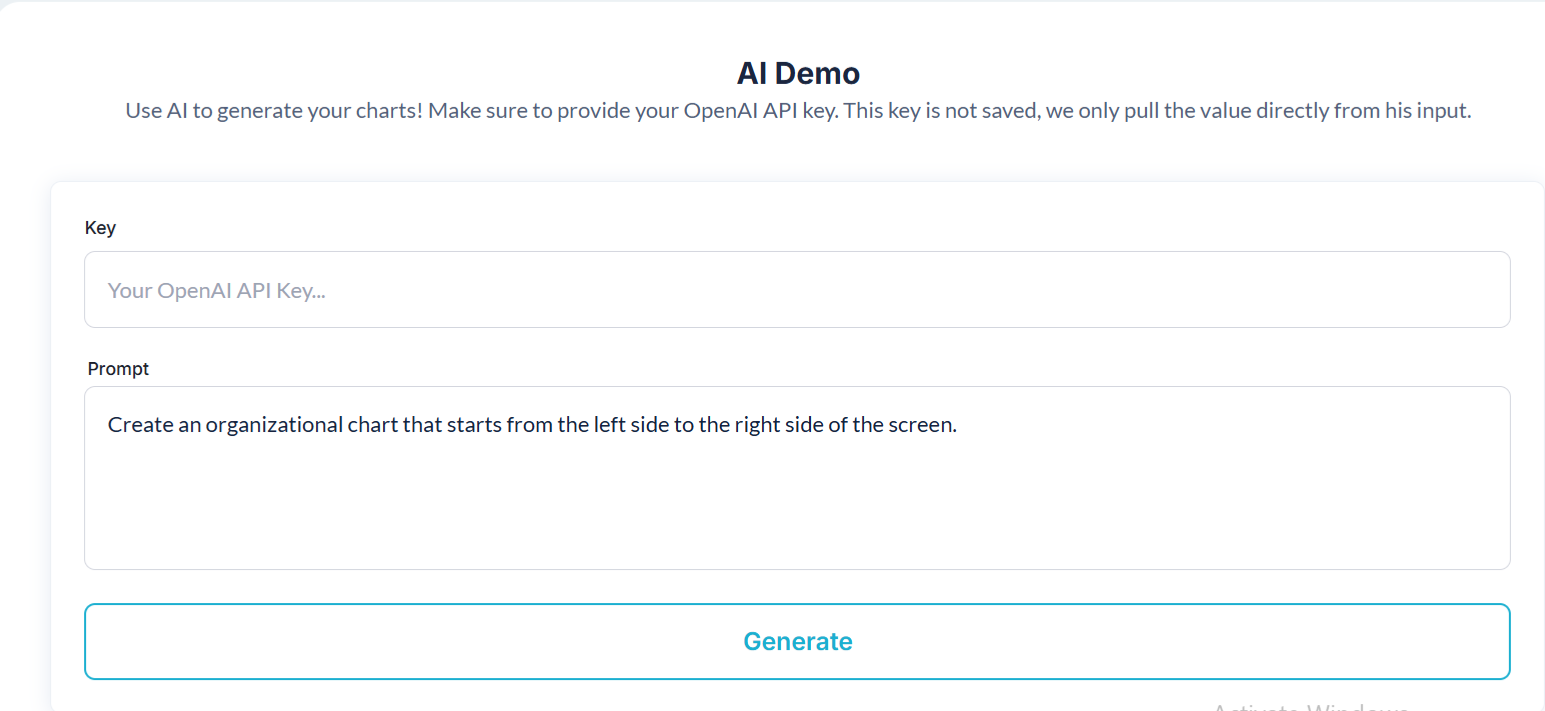This screenshot has height=711, width=1545.
Task: Click the "Prompt" field label
Action: 118,369
